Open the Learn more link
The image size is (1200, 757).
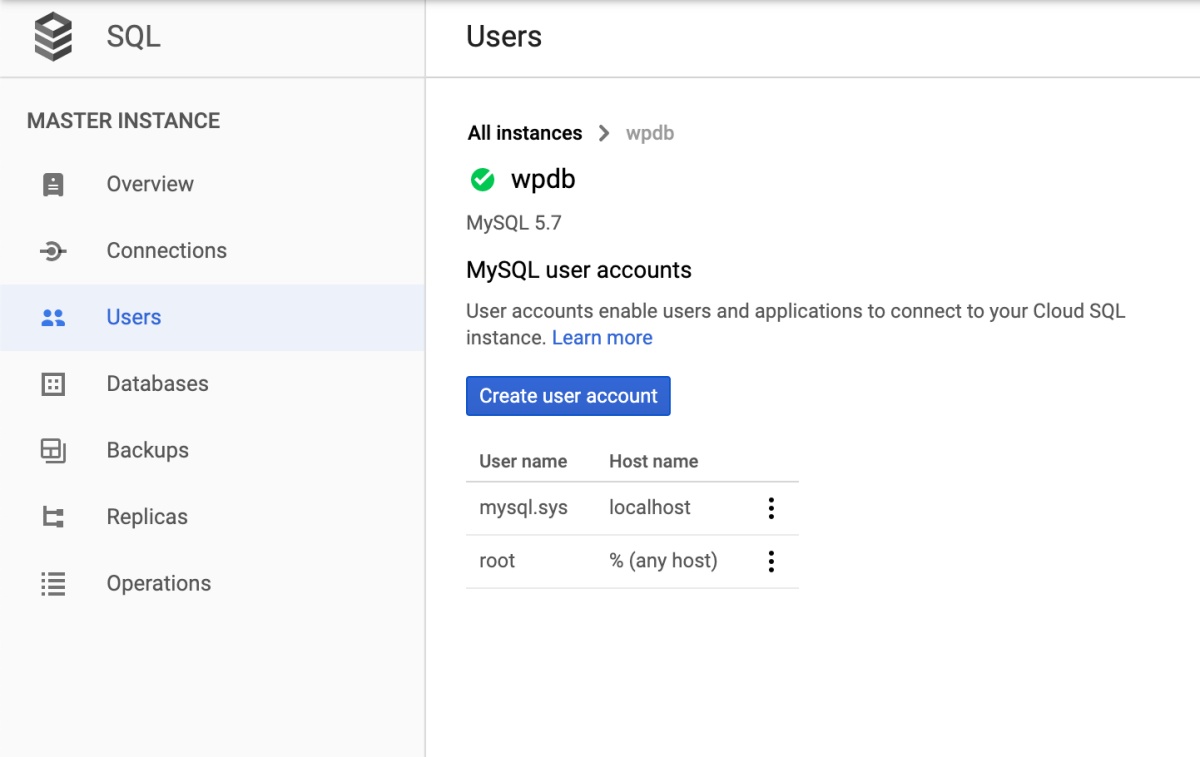point(602,337)
